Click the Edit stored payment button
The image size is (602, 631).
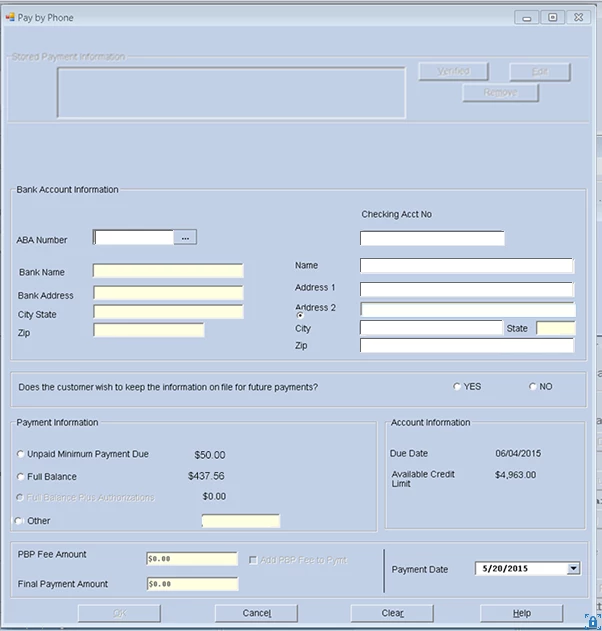pos(540,72)
